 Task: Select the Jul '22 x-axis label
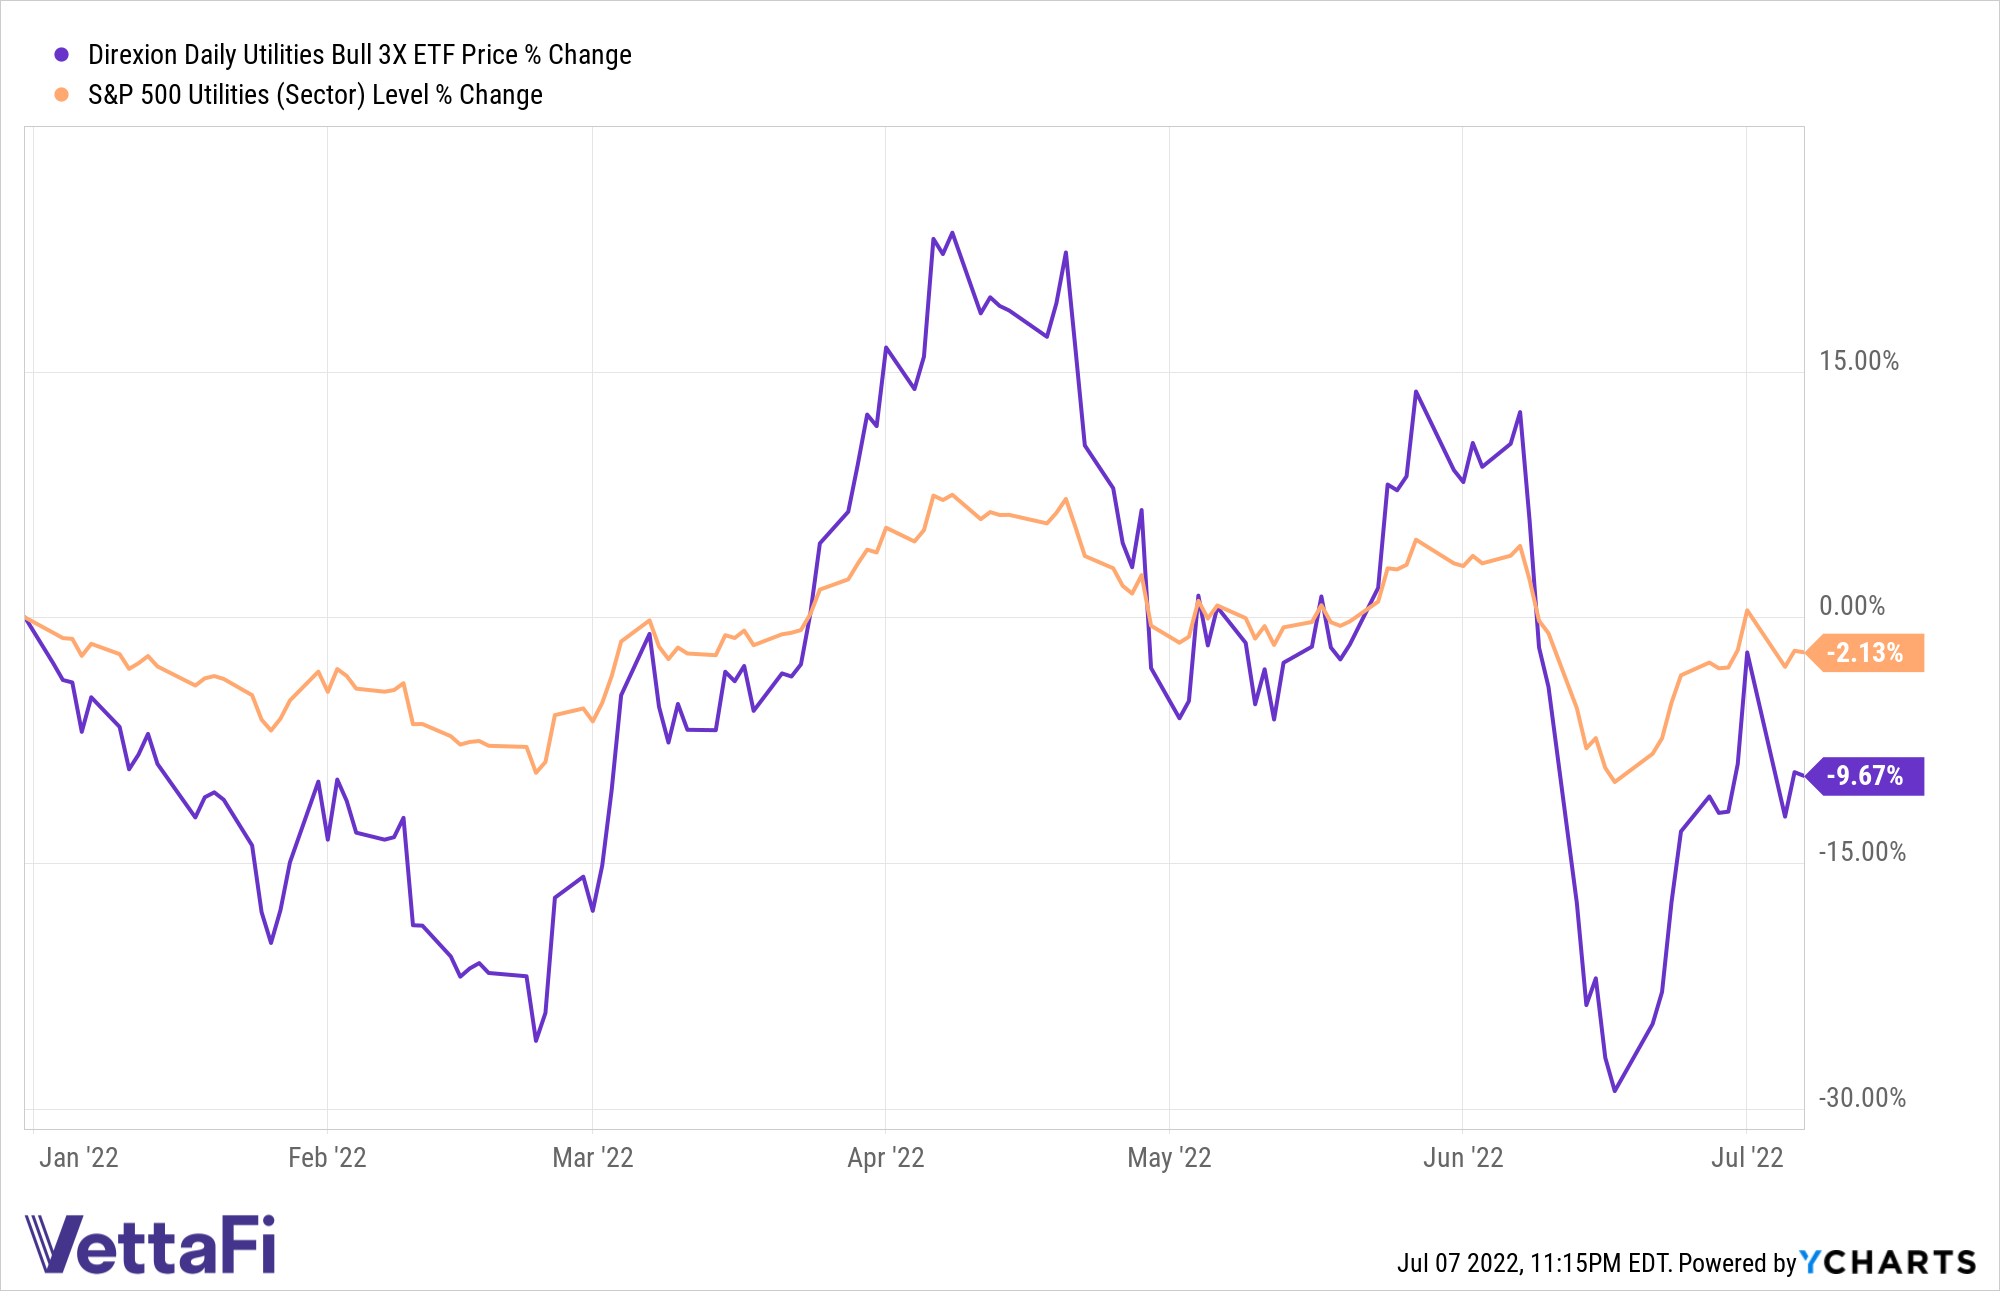pos(1747,1158)
